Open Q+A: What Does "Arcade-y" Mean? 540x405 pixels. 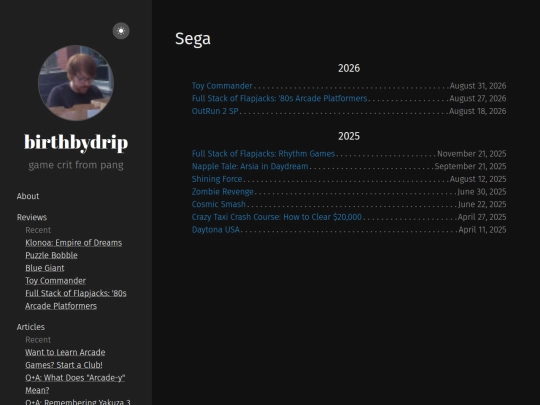pos(75,384)
